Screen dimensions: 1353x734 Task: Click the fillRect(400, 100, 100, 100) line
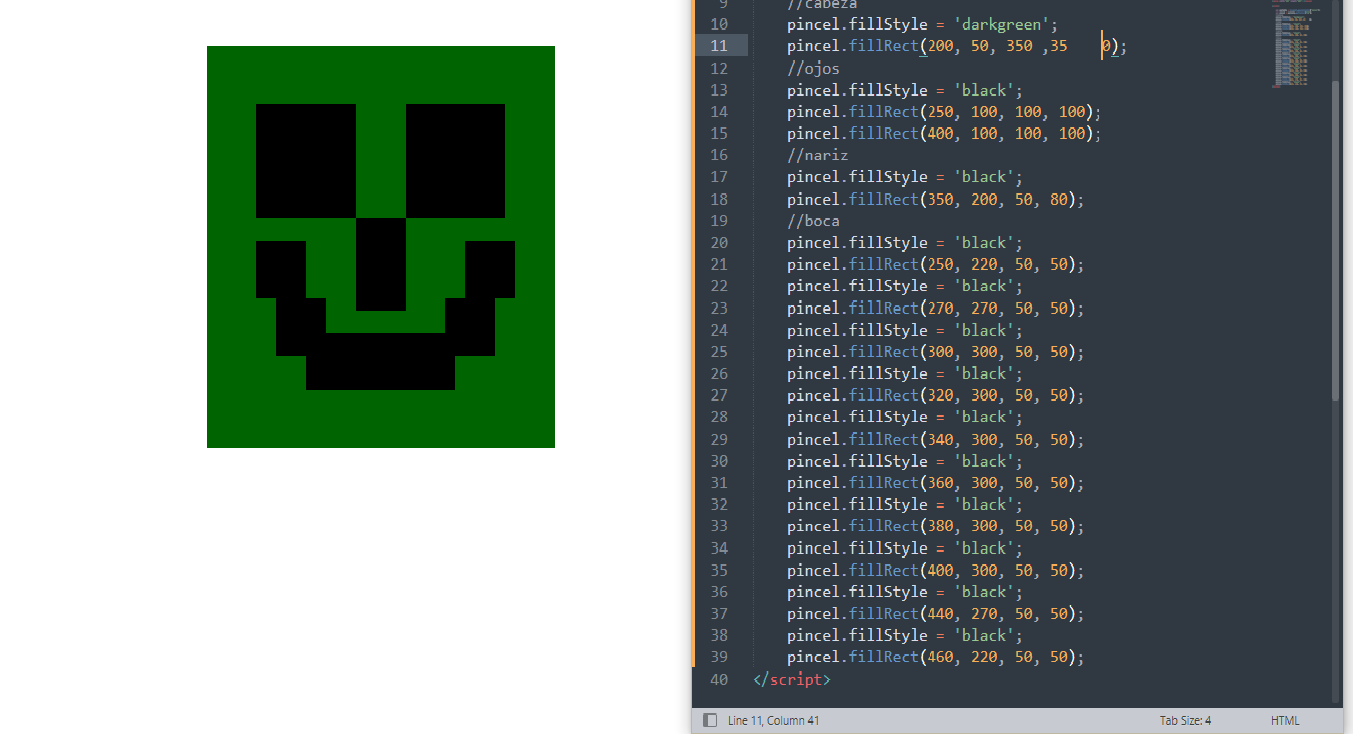coord(944,134)
